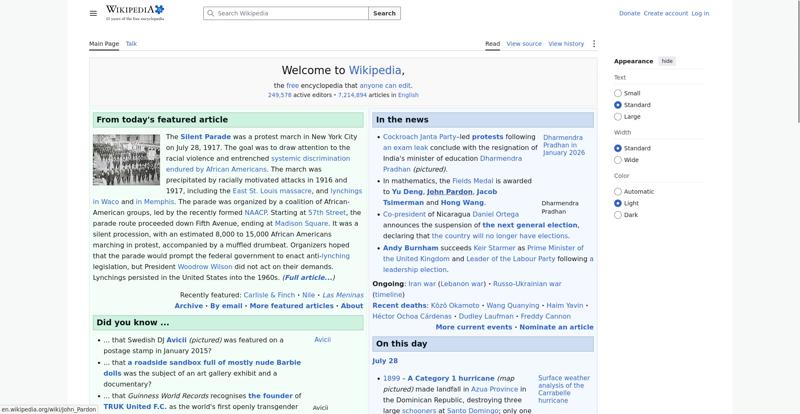Open the page tools three-dot menu
The width and height of the screenshot is (800, 414).
pyautogui.click(x=593, y=44)
